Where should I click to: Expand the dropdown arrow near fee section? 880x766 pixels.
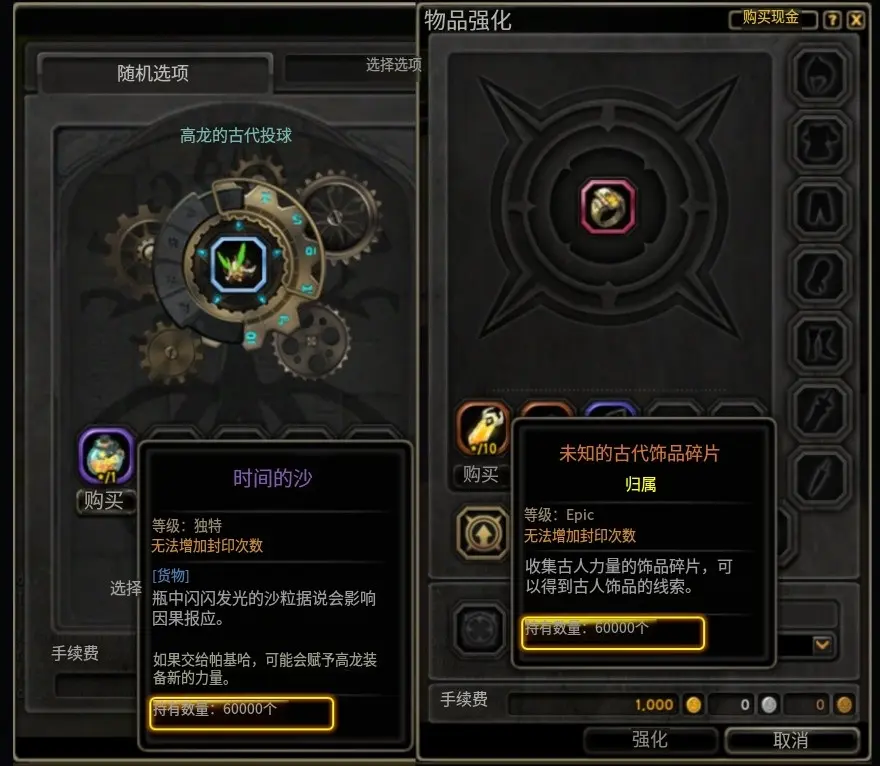pyautogui.click(x=823, y=644)
